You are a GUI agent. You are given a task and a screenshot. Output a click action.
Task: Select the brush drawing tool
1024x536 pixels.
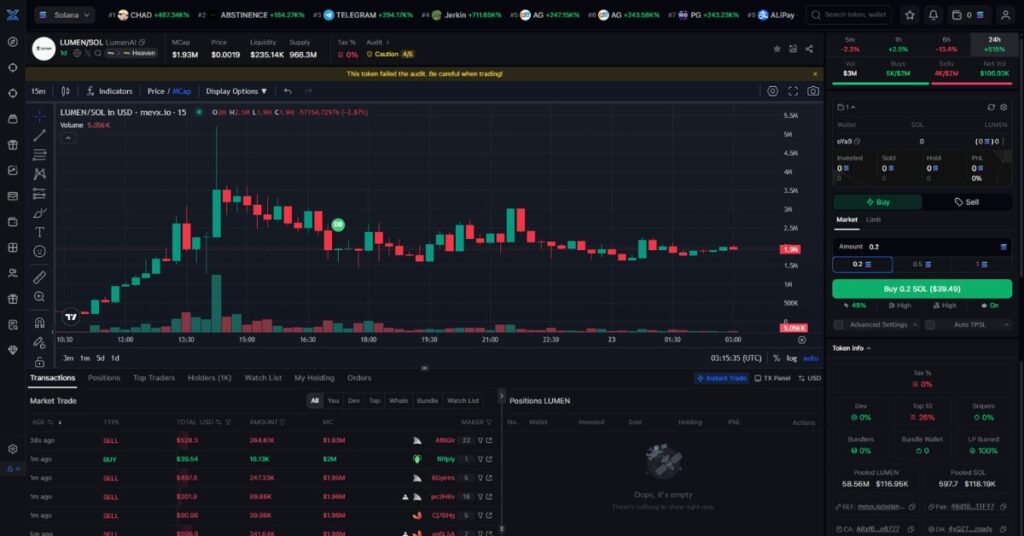tap(39, 213)
